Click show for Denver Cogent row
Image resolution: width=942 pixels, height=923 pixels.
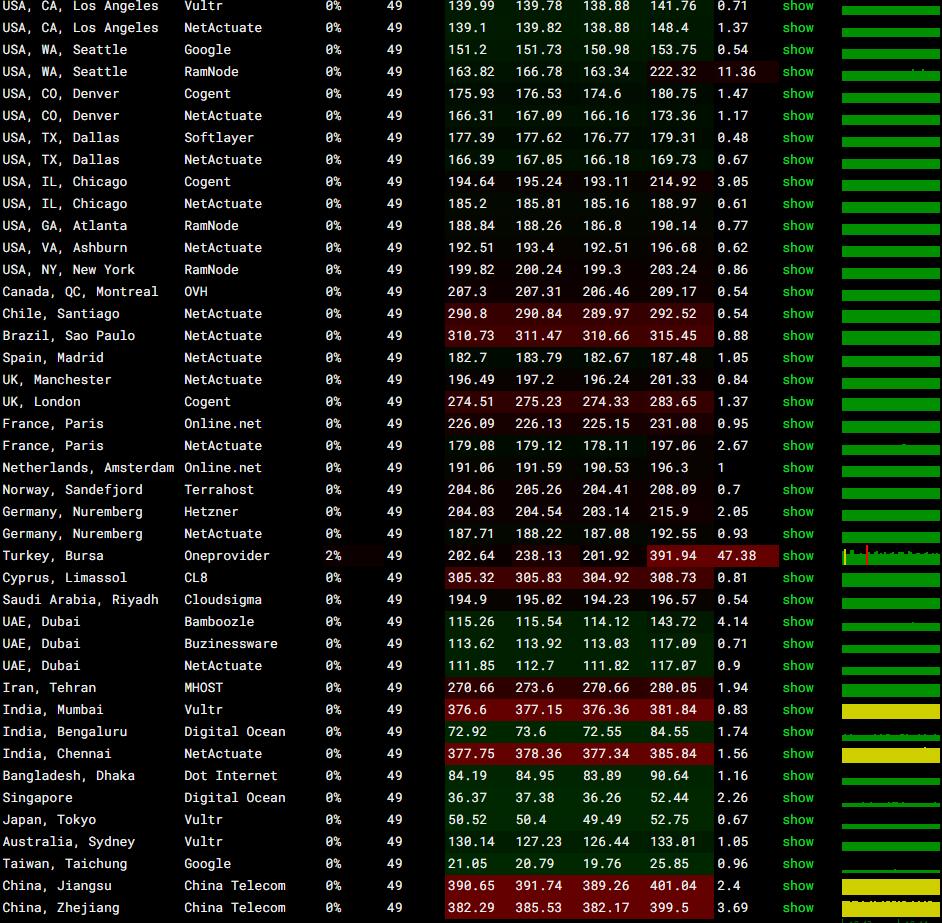click(798, 94)
